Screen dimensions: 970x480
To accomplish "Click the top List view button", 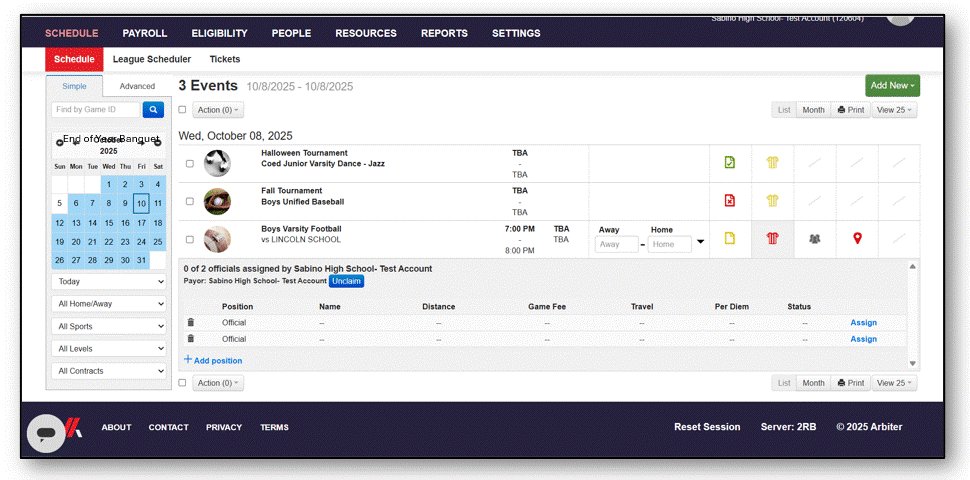I will pyautogui.click(x=784, y=110).
